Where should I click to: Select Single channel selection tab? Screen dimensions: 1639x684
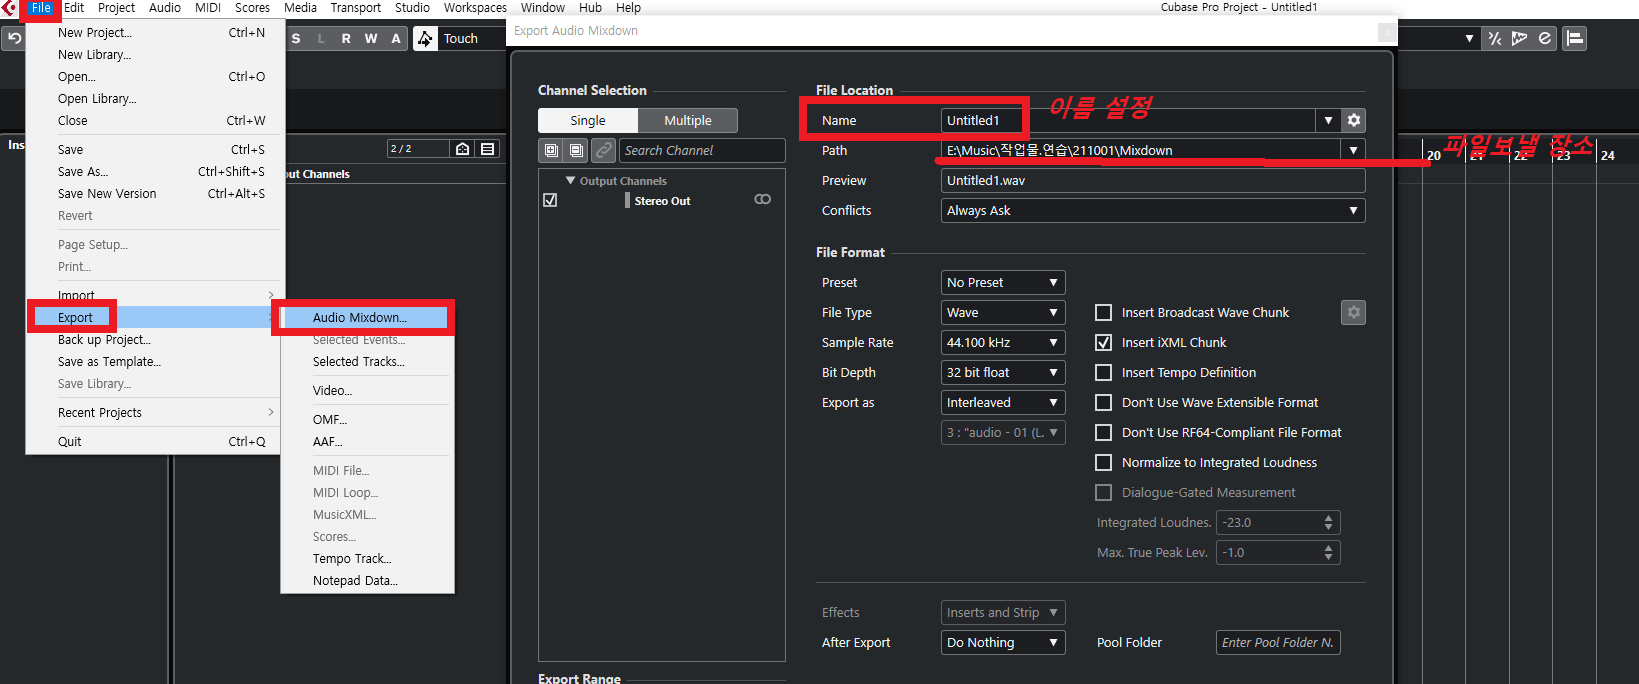coord(588,120)
